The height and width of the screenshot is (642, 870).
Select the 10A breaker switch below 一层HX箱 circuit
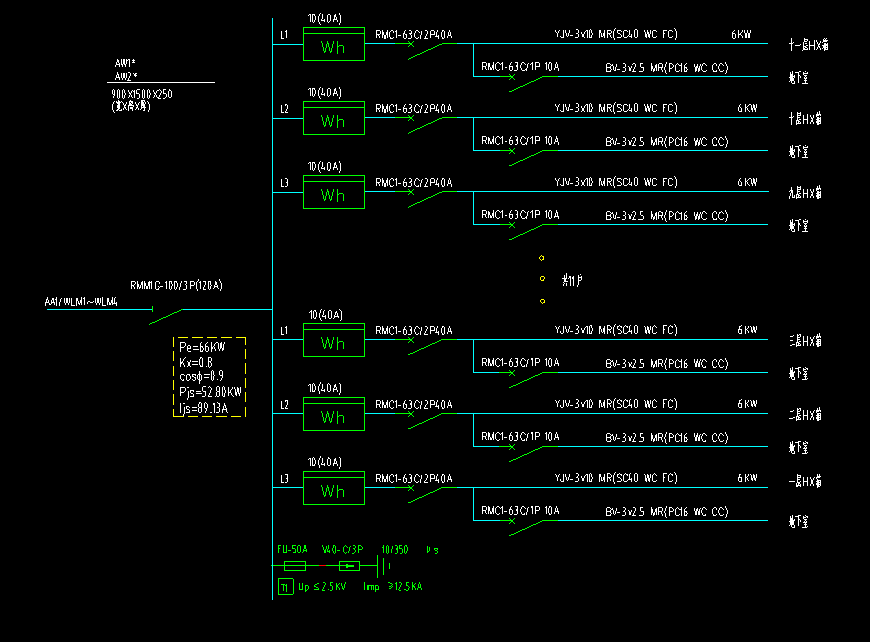[527, 527]
